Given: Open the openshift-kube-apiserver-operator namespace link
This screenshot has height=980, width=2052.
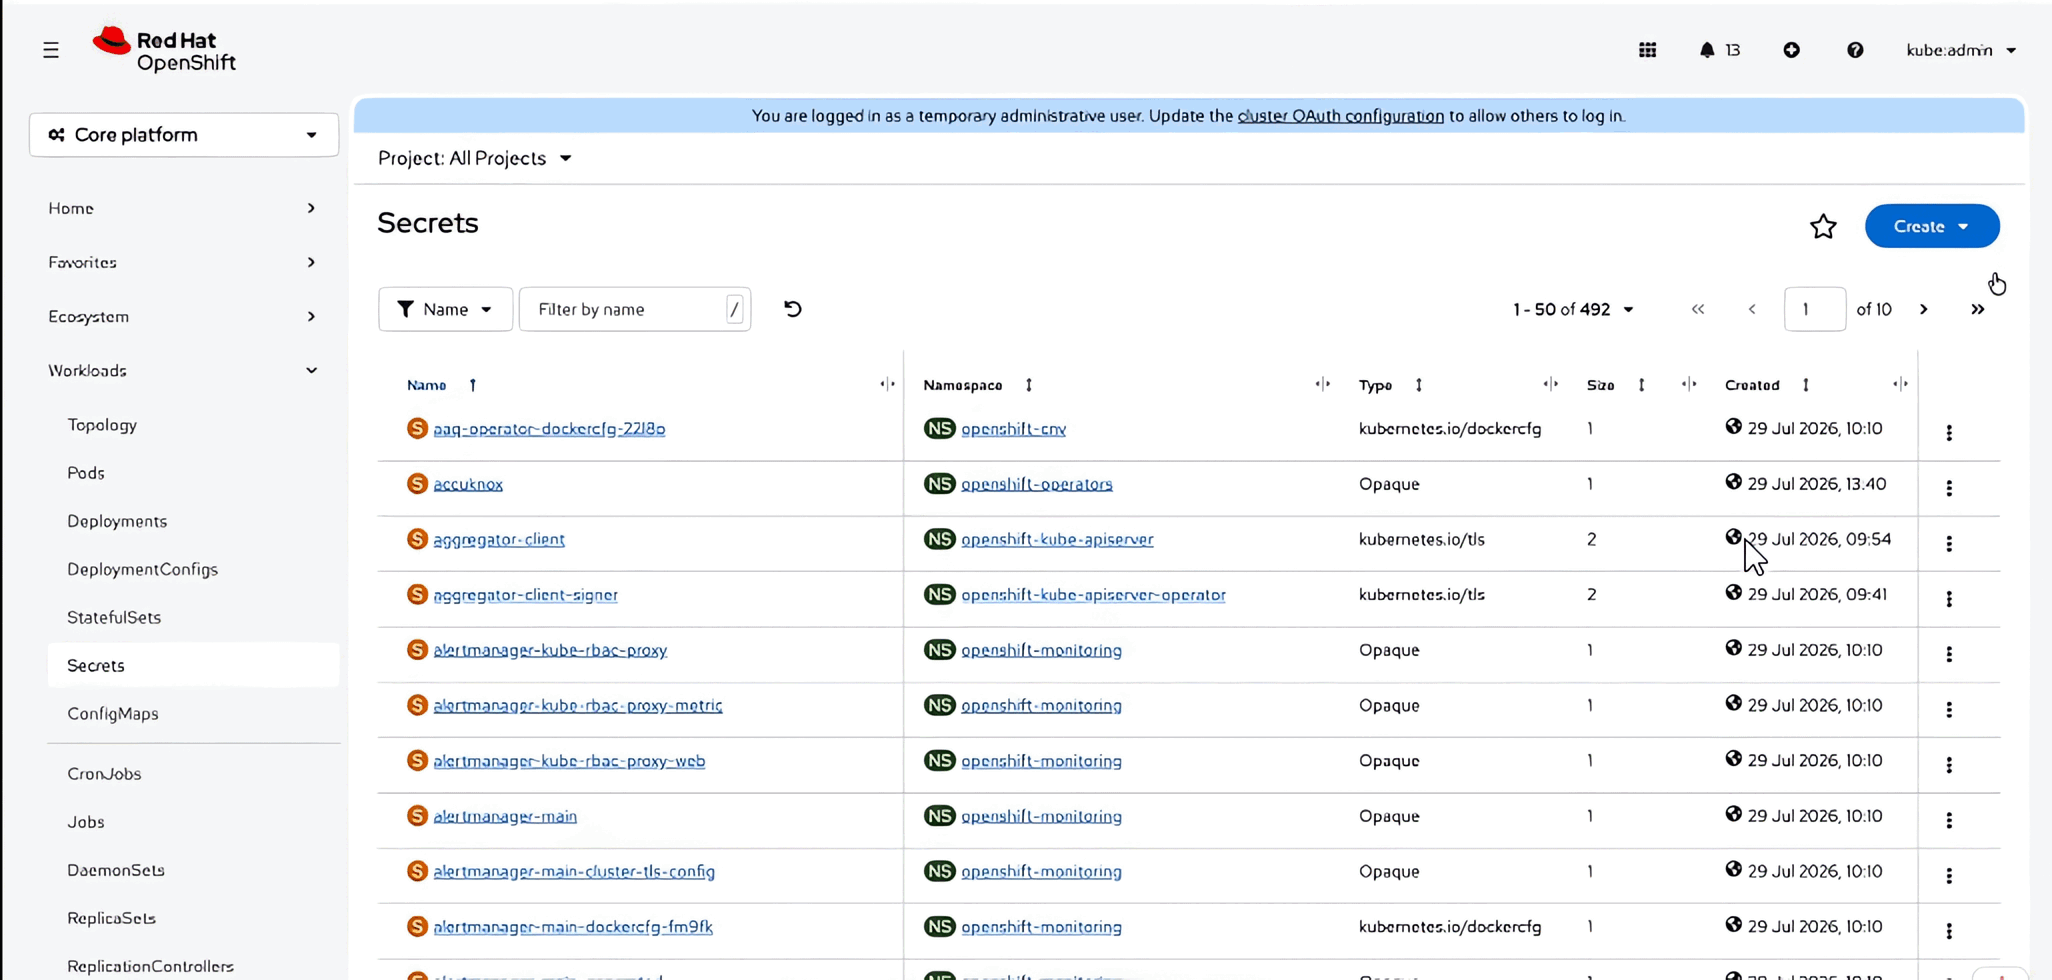Looking at the screenshot, I should [1093, 595].
